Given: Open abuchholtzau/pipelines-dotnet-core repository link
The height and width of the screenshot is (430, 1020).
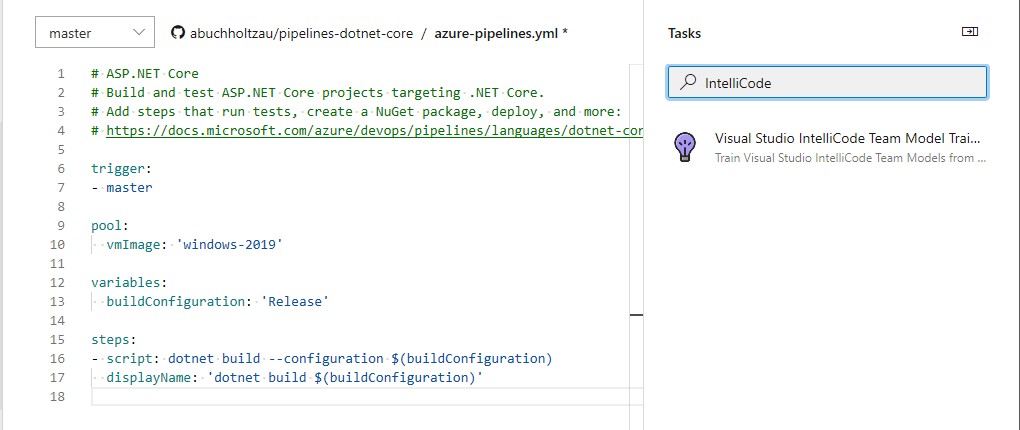Looking at the screenshot, I should (301, 33).
